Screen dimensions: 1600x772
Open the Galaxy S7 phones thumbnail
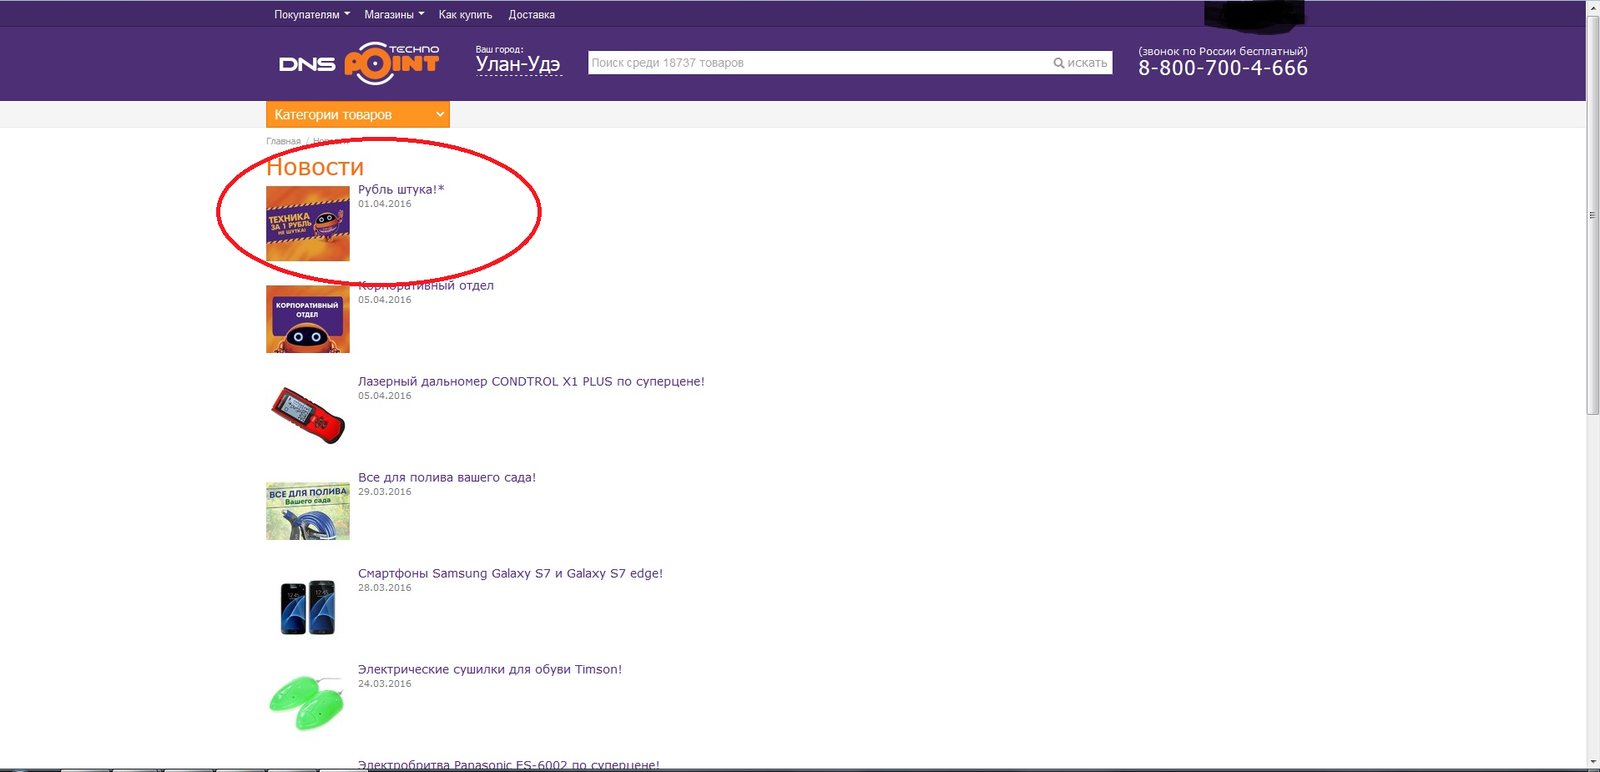pos(308,607)
